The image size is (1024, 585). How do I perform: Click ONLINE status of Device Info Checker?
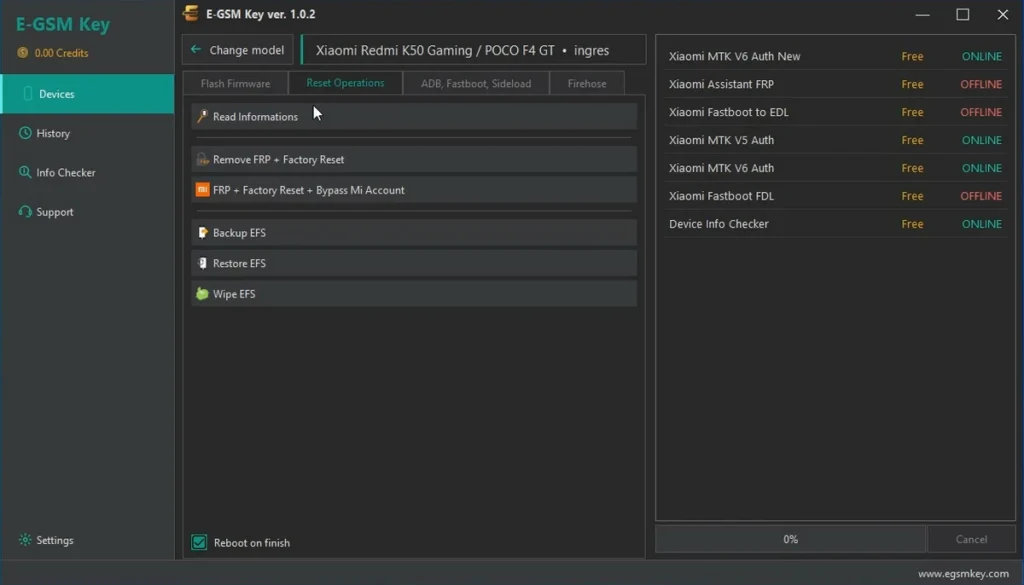[982, 224]
